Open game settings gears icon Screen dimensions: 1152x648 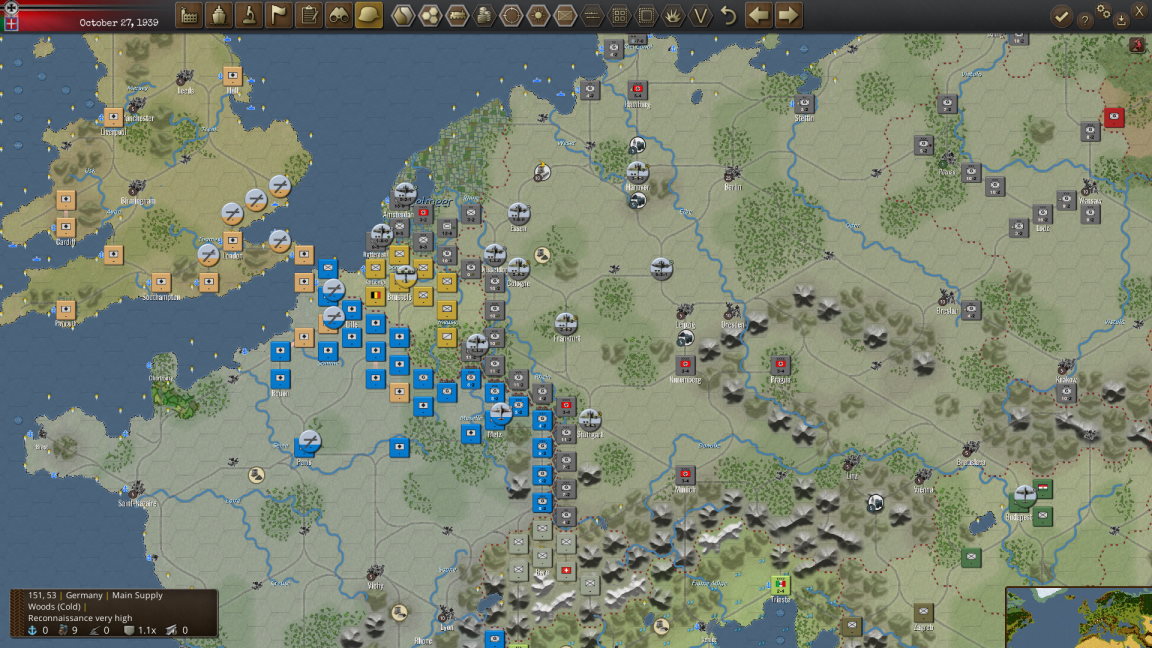pos(1104,11)
